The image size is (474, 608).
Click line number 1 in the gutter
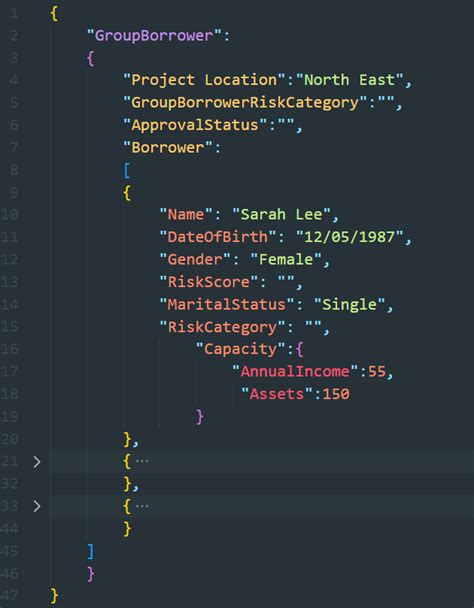(14, 14)
